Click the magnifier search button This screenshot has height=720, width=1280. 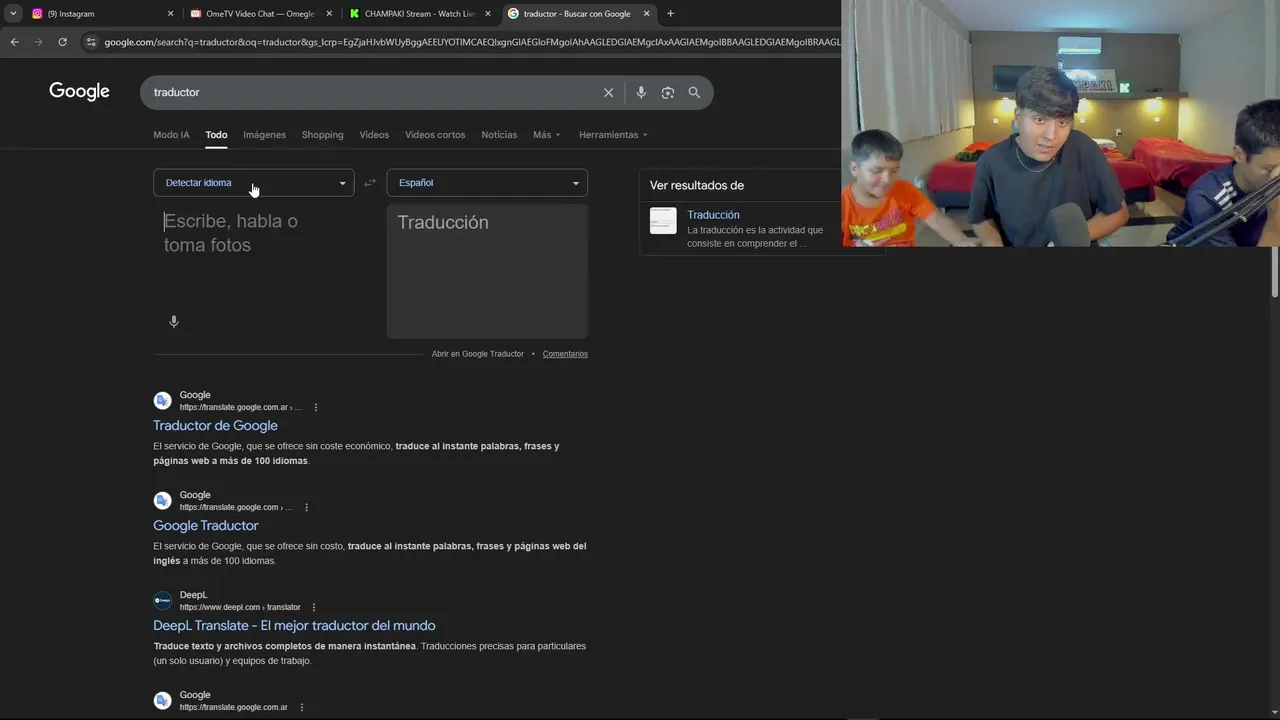(x=694, y=92)
